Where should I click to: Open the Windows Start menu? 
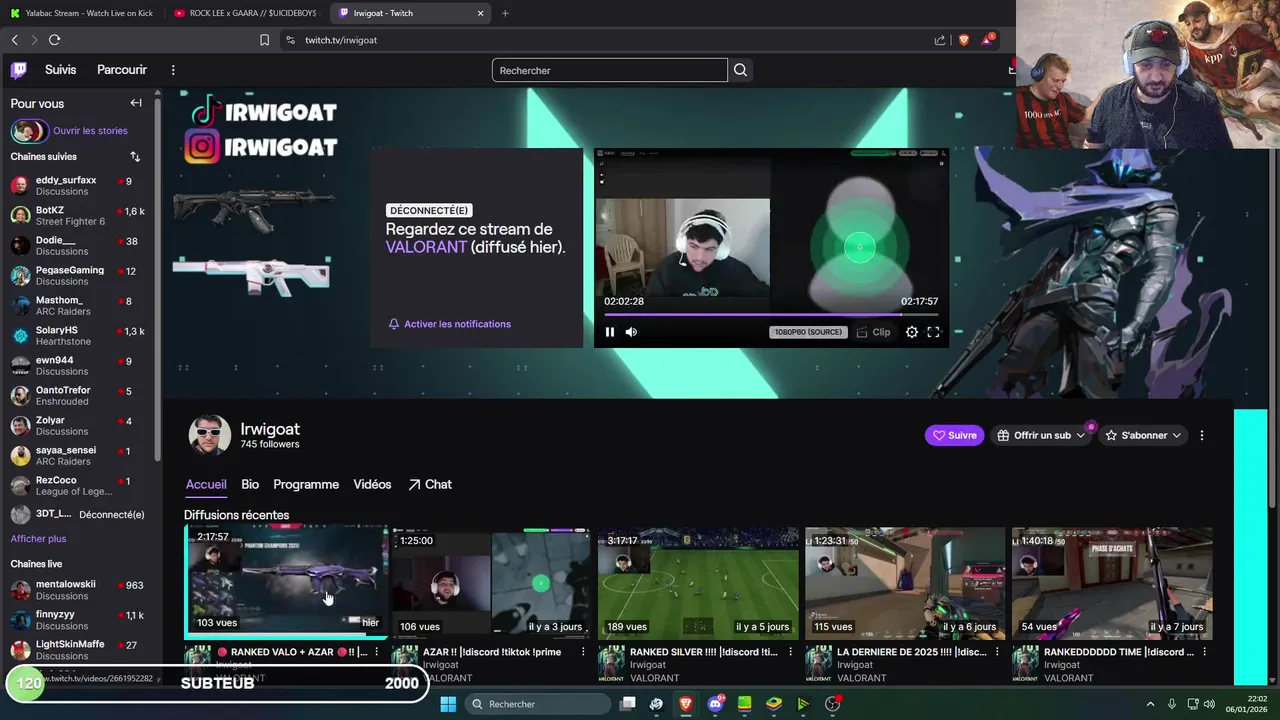[x=448, y=704]
